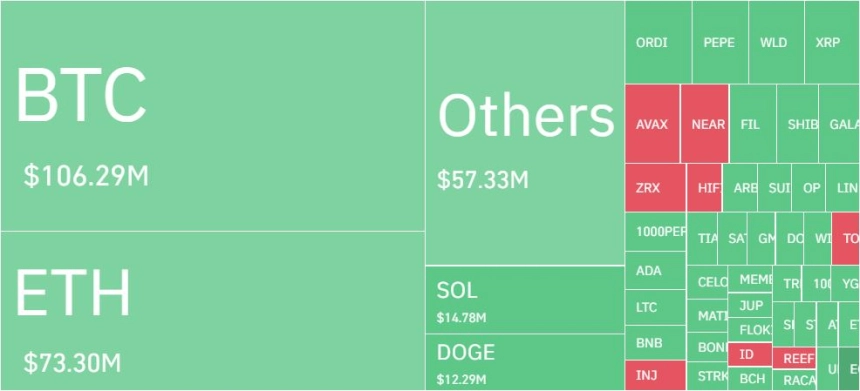Viewport: 860px width, 391px height.
Task: Select the red ID tile
Action: pos(749,354)
